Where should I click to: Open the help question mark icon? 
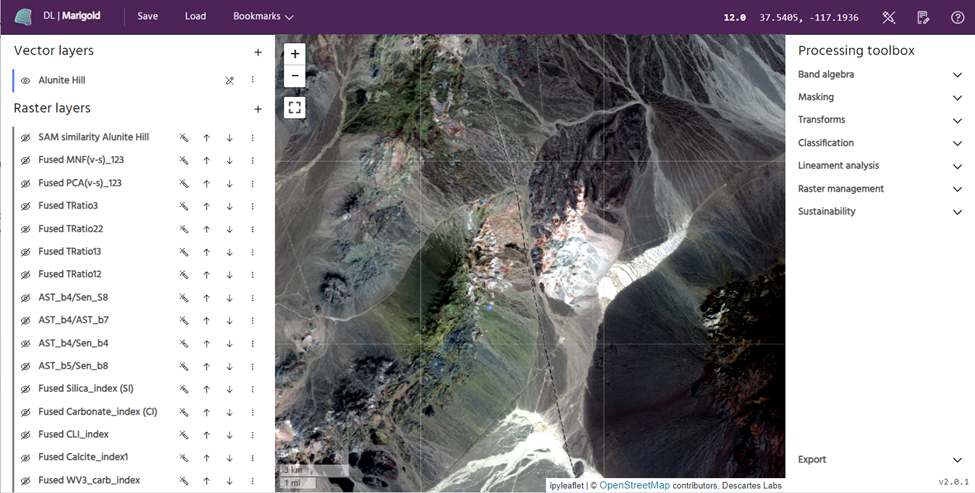pyautogui.click(x=958, y=17)
